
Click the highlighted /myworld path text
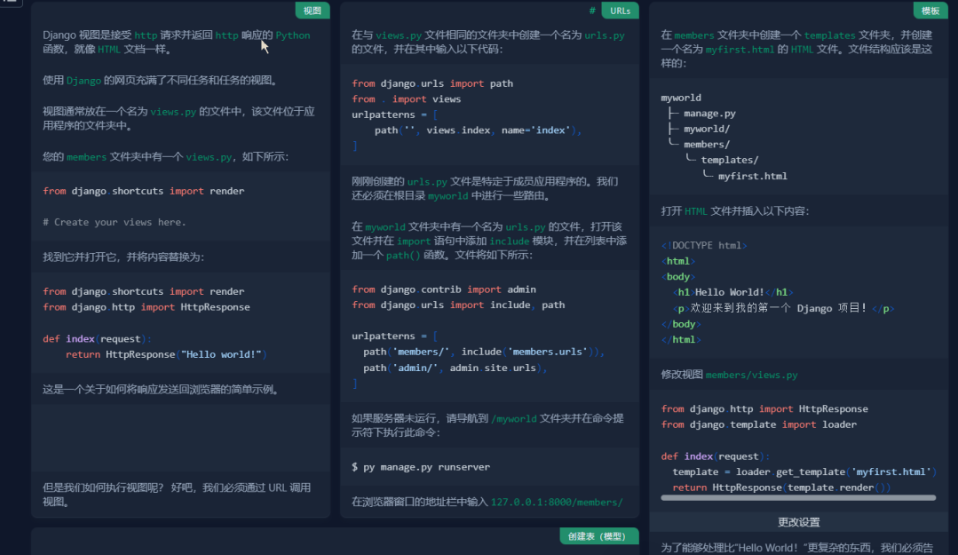(514, 419)
